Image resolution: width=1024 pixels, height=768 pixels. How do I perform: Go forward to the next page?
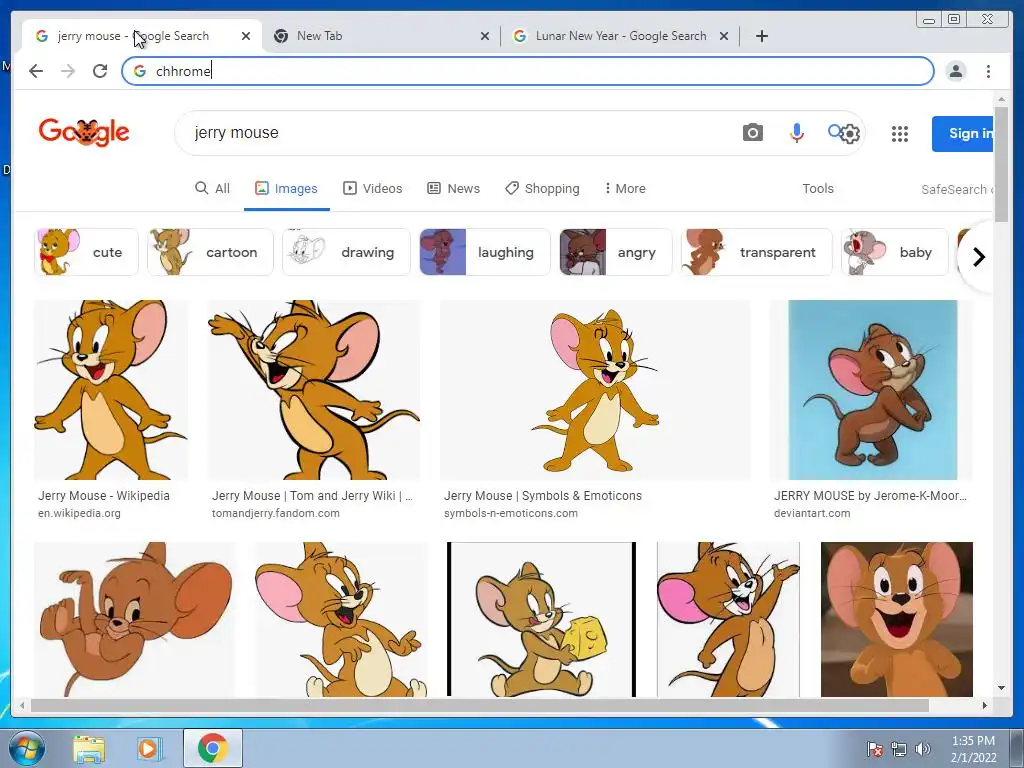pyautogui.click(x=68, y=71)
